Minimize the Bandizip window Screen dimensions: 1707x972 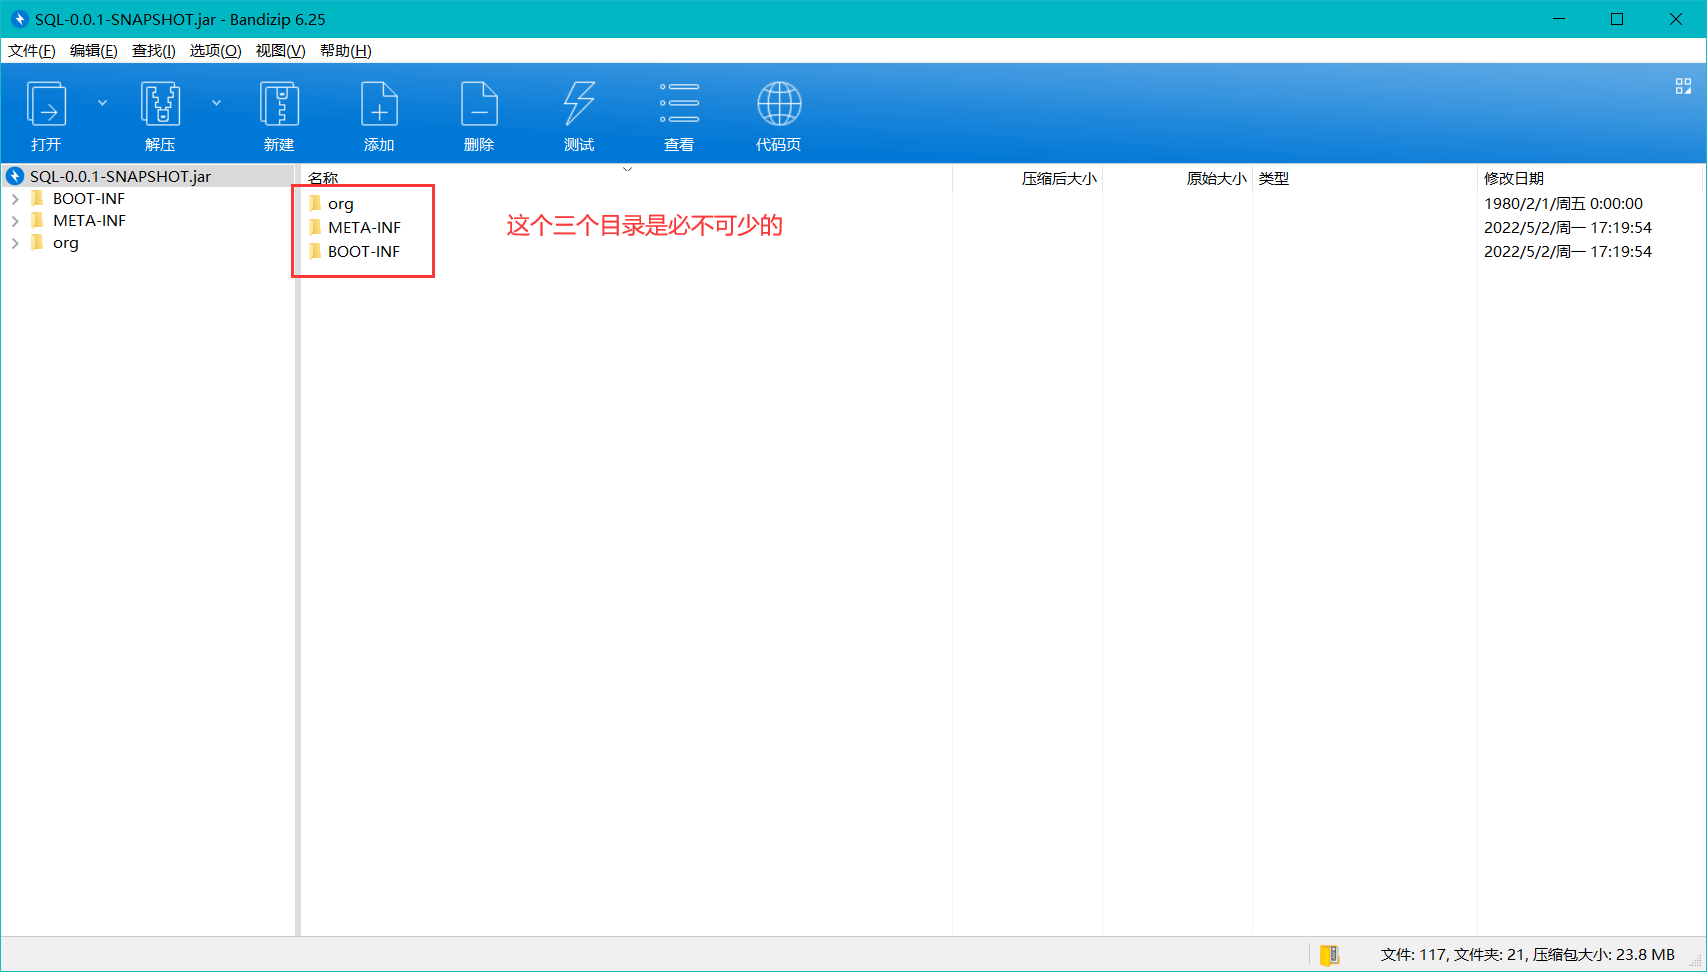tap(1559, 19)
